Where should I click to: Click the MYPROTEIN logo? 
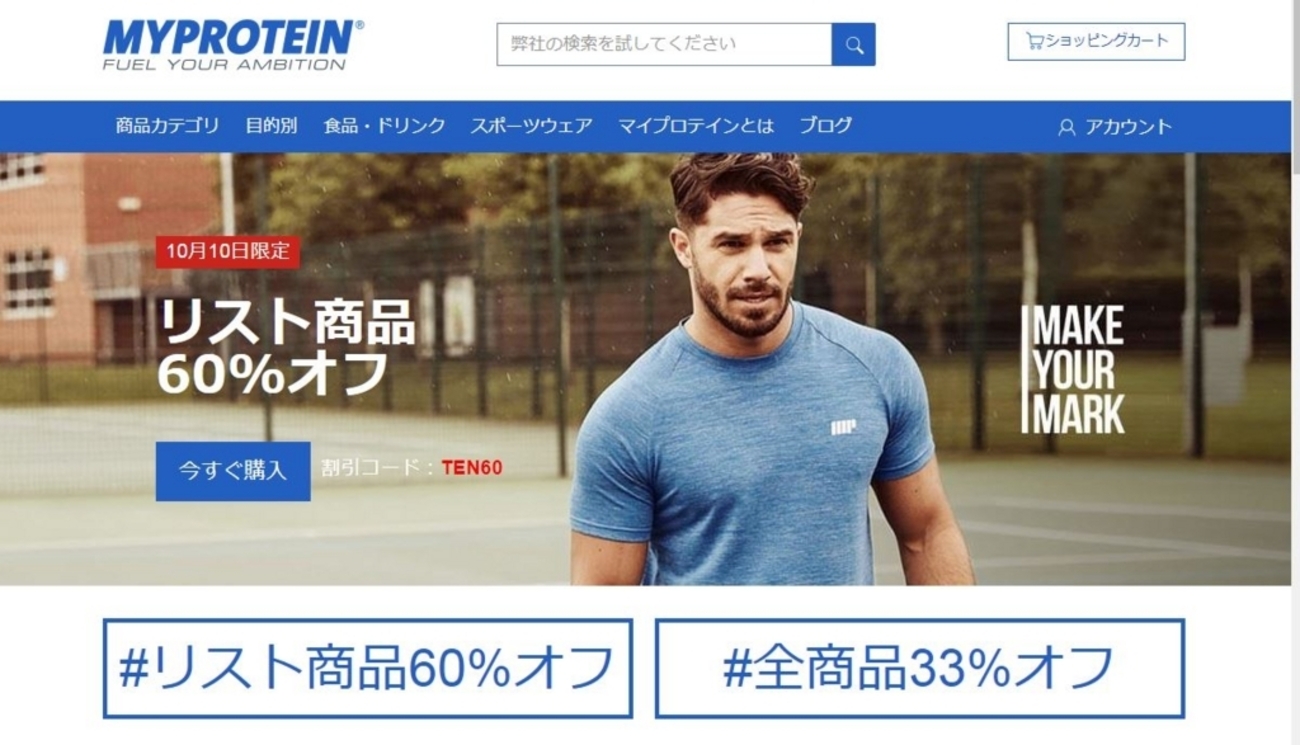(233, 45)
